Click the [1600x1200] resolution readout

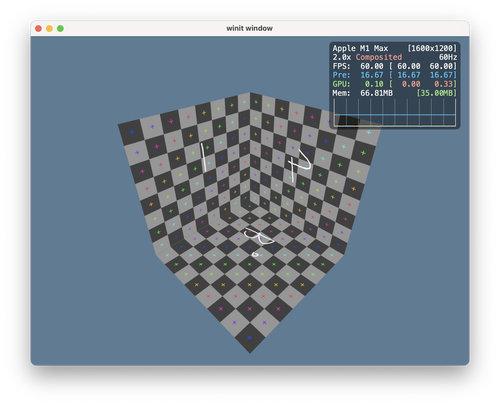tap(432, 48)
